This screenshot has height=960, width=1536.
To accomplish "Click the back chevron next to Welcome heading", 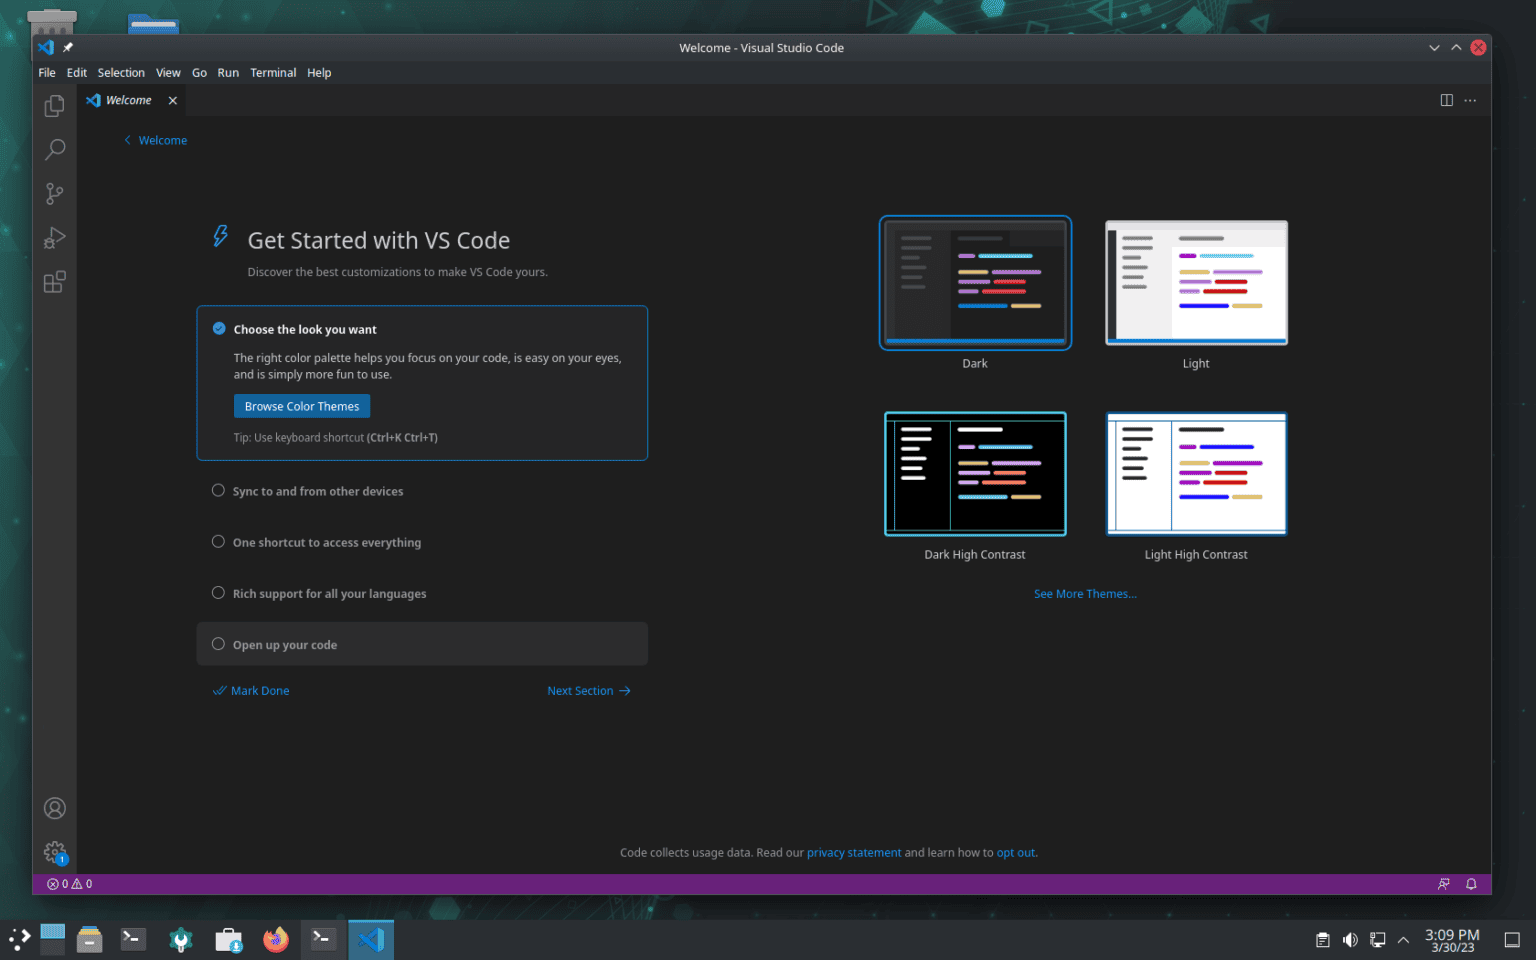I will coord(126,140).
